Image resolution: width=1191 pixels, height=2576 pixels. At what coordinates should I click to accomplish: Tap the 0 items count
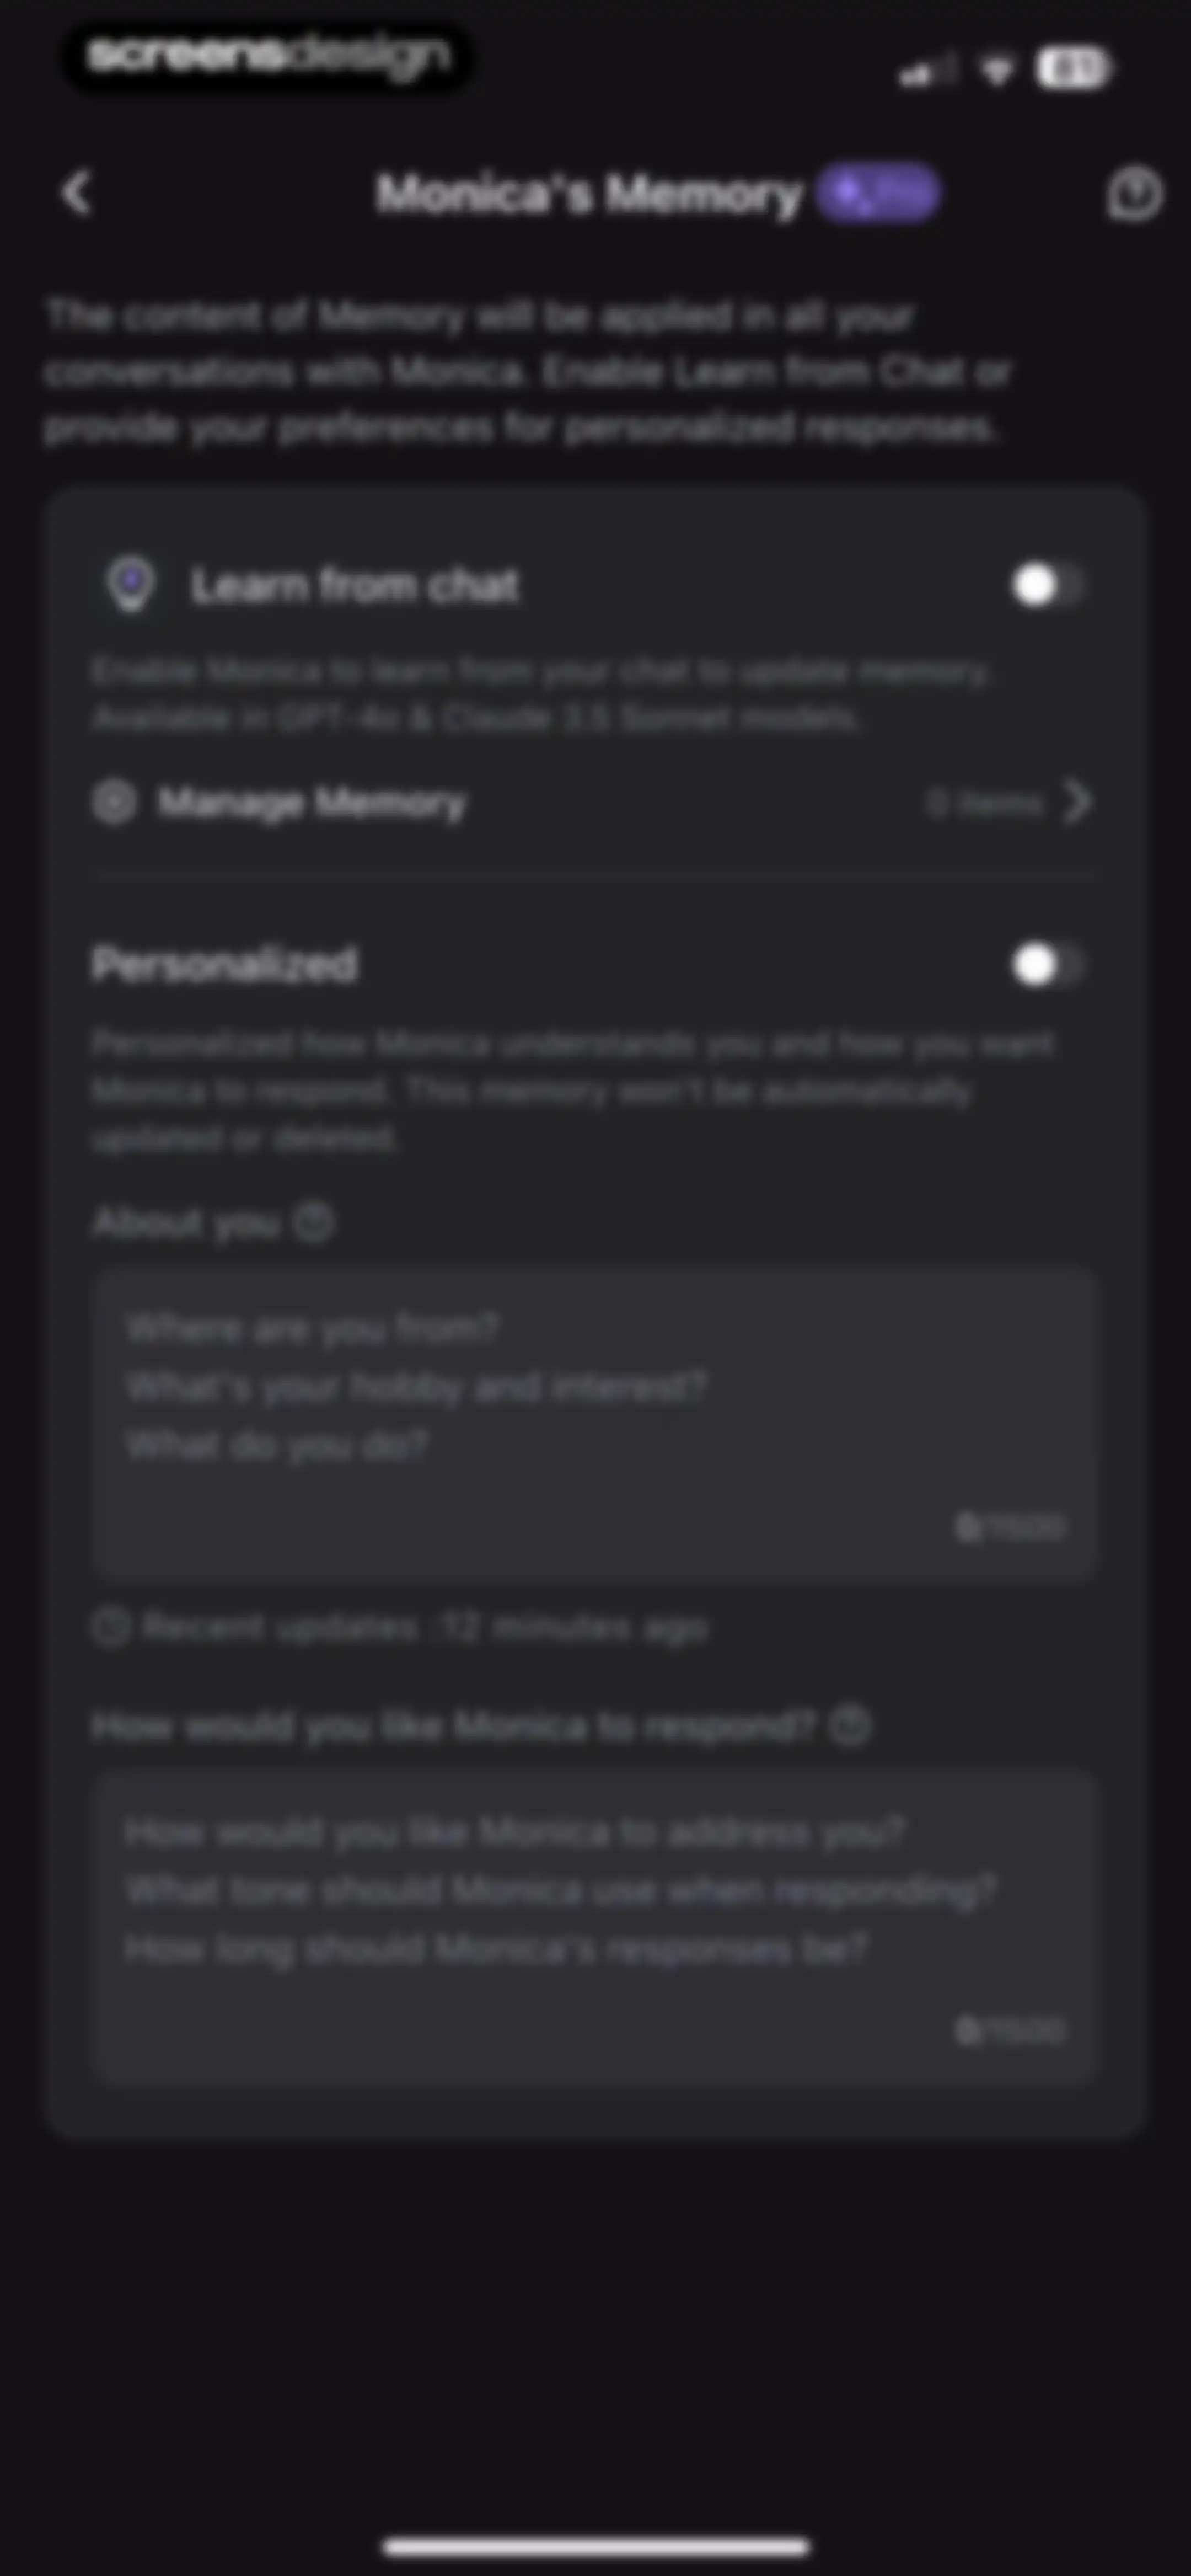[985, 803]
